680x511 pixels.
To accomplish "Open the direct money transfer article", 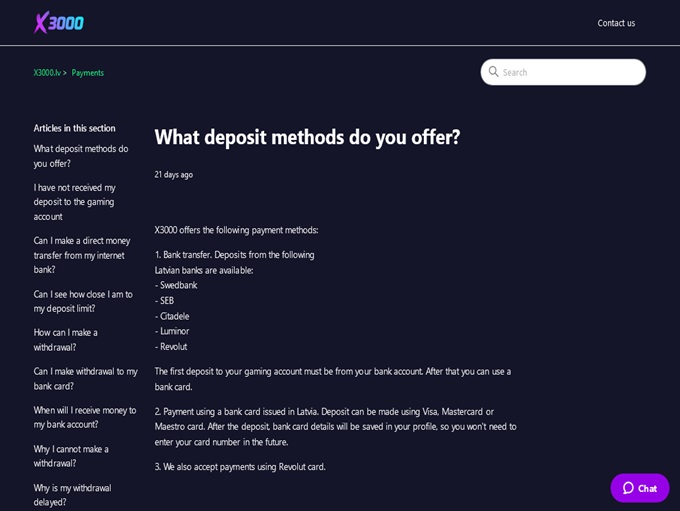I will (x=82, y=255).
